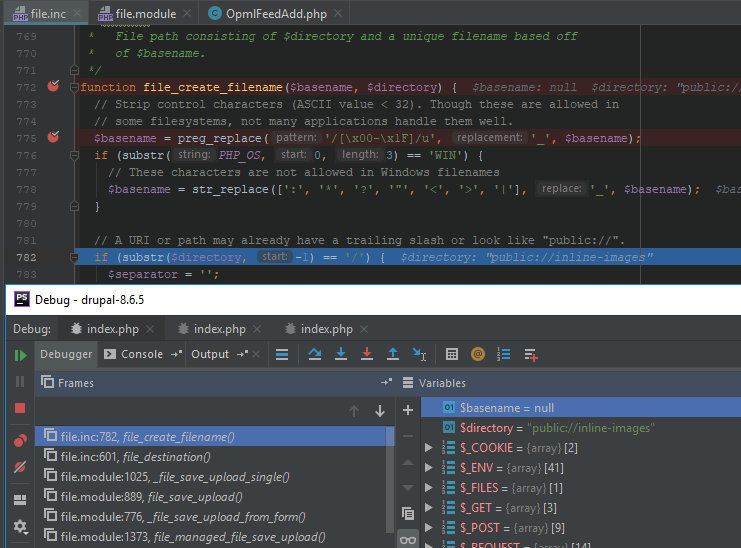Toggle Show watches in variables glasses icon
Image resolution: width=741 pixels, height=548 pixels.
click(408, 539)
